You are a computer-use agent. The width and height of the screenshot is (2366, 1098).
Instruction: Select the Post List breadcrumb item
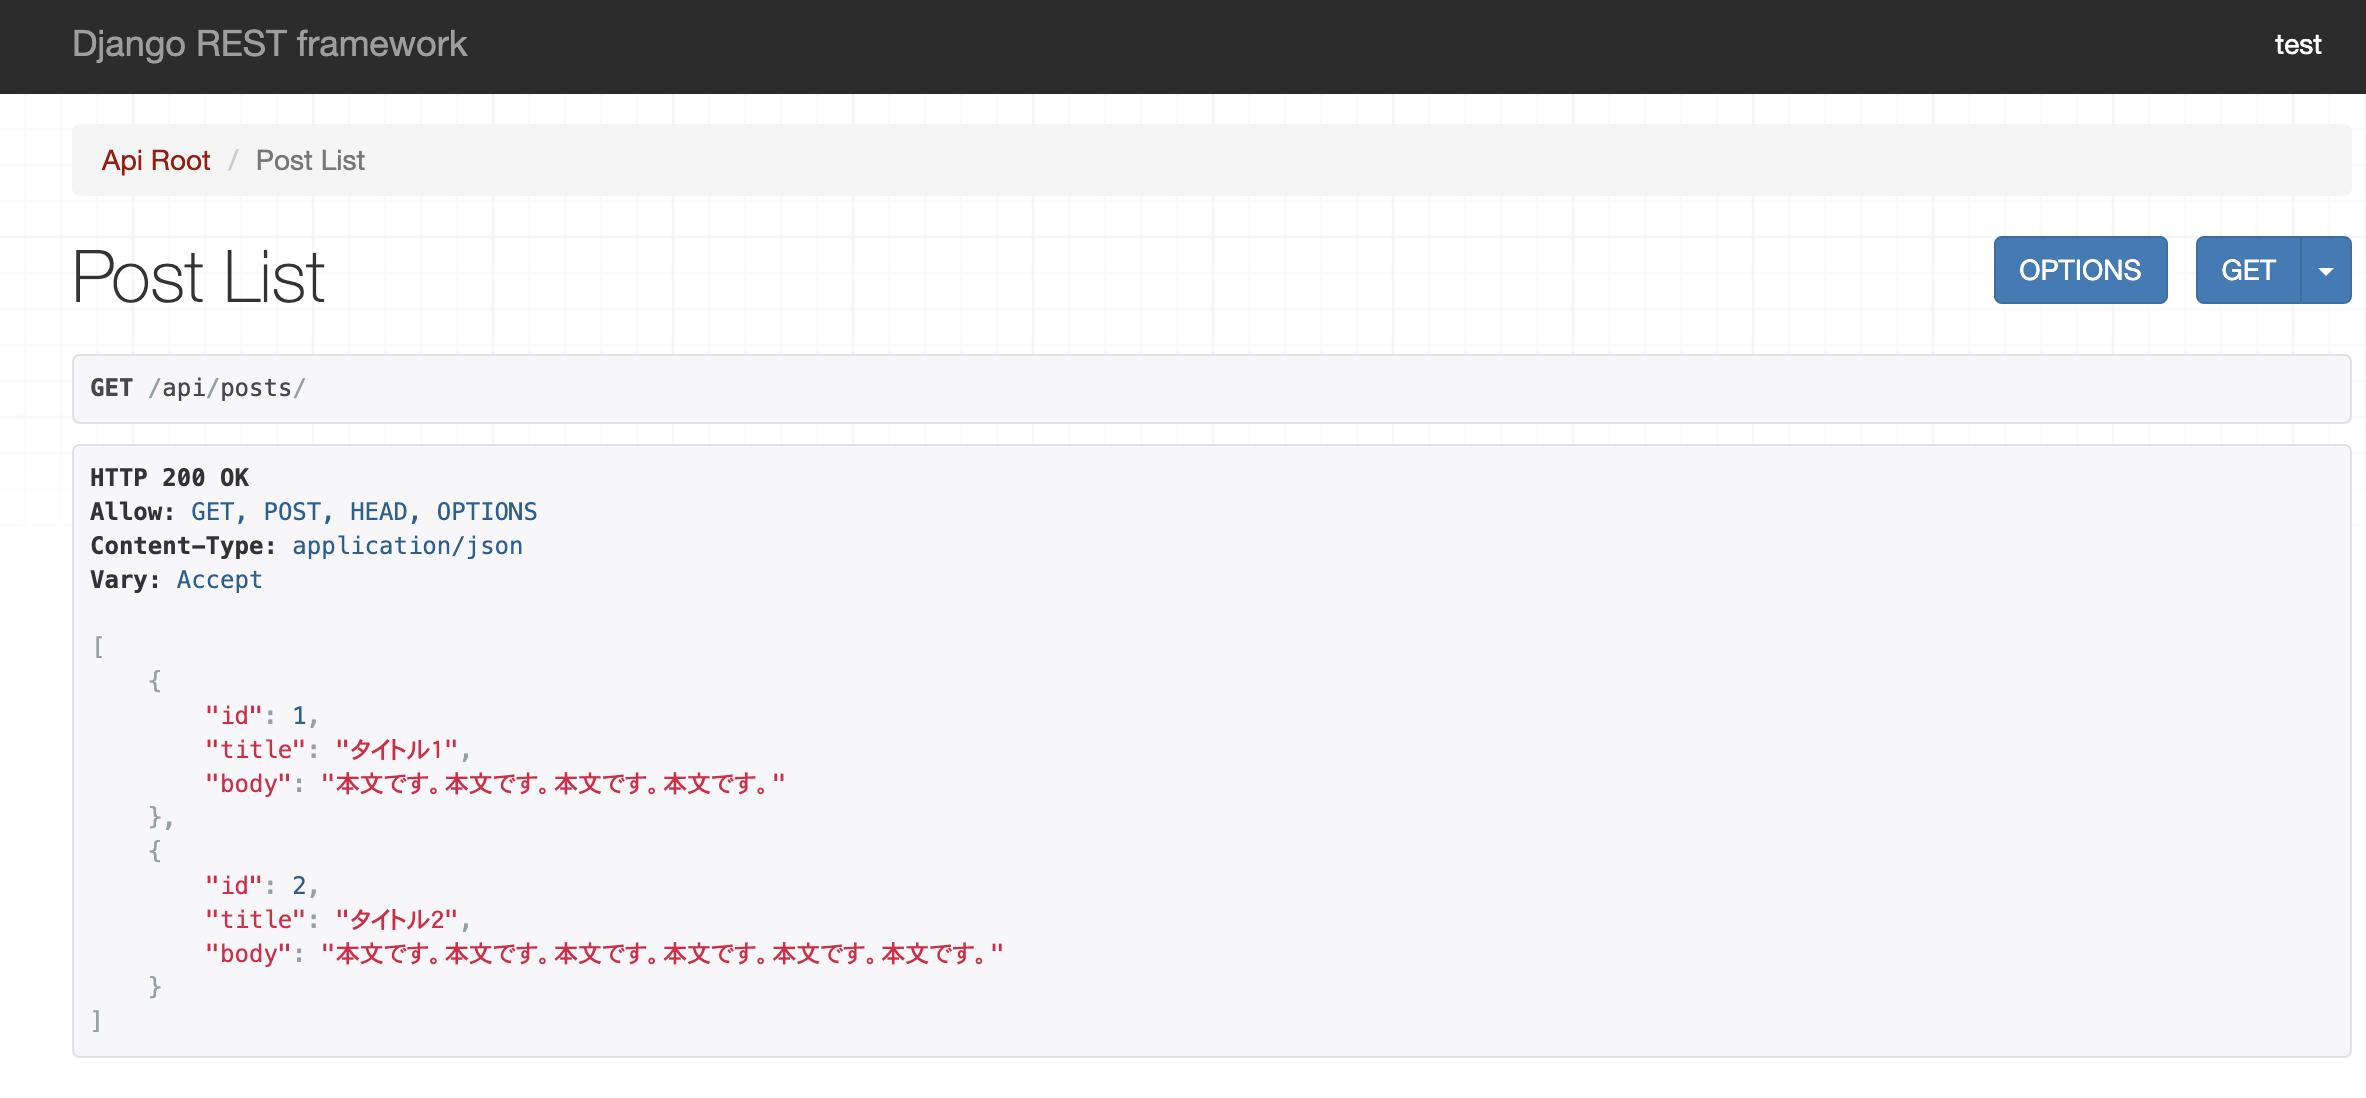(310, 160)
